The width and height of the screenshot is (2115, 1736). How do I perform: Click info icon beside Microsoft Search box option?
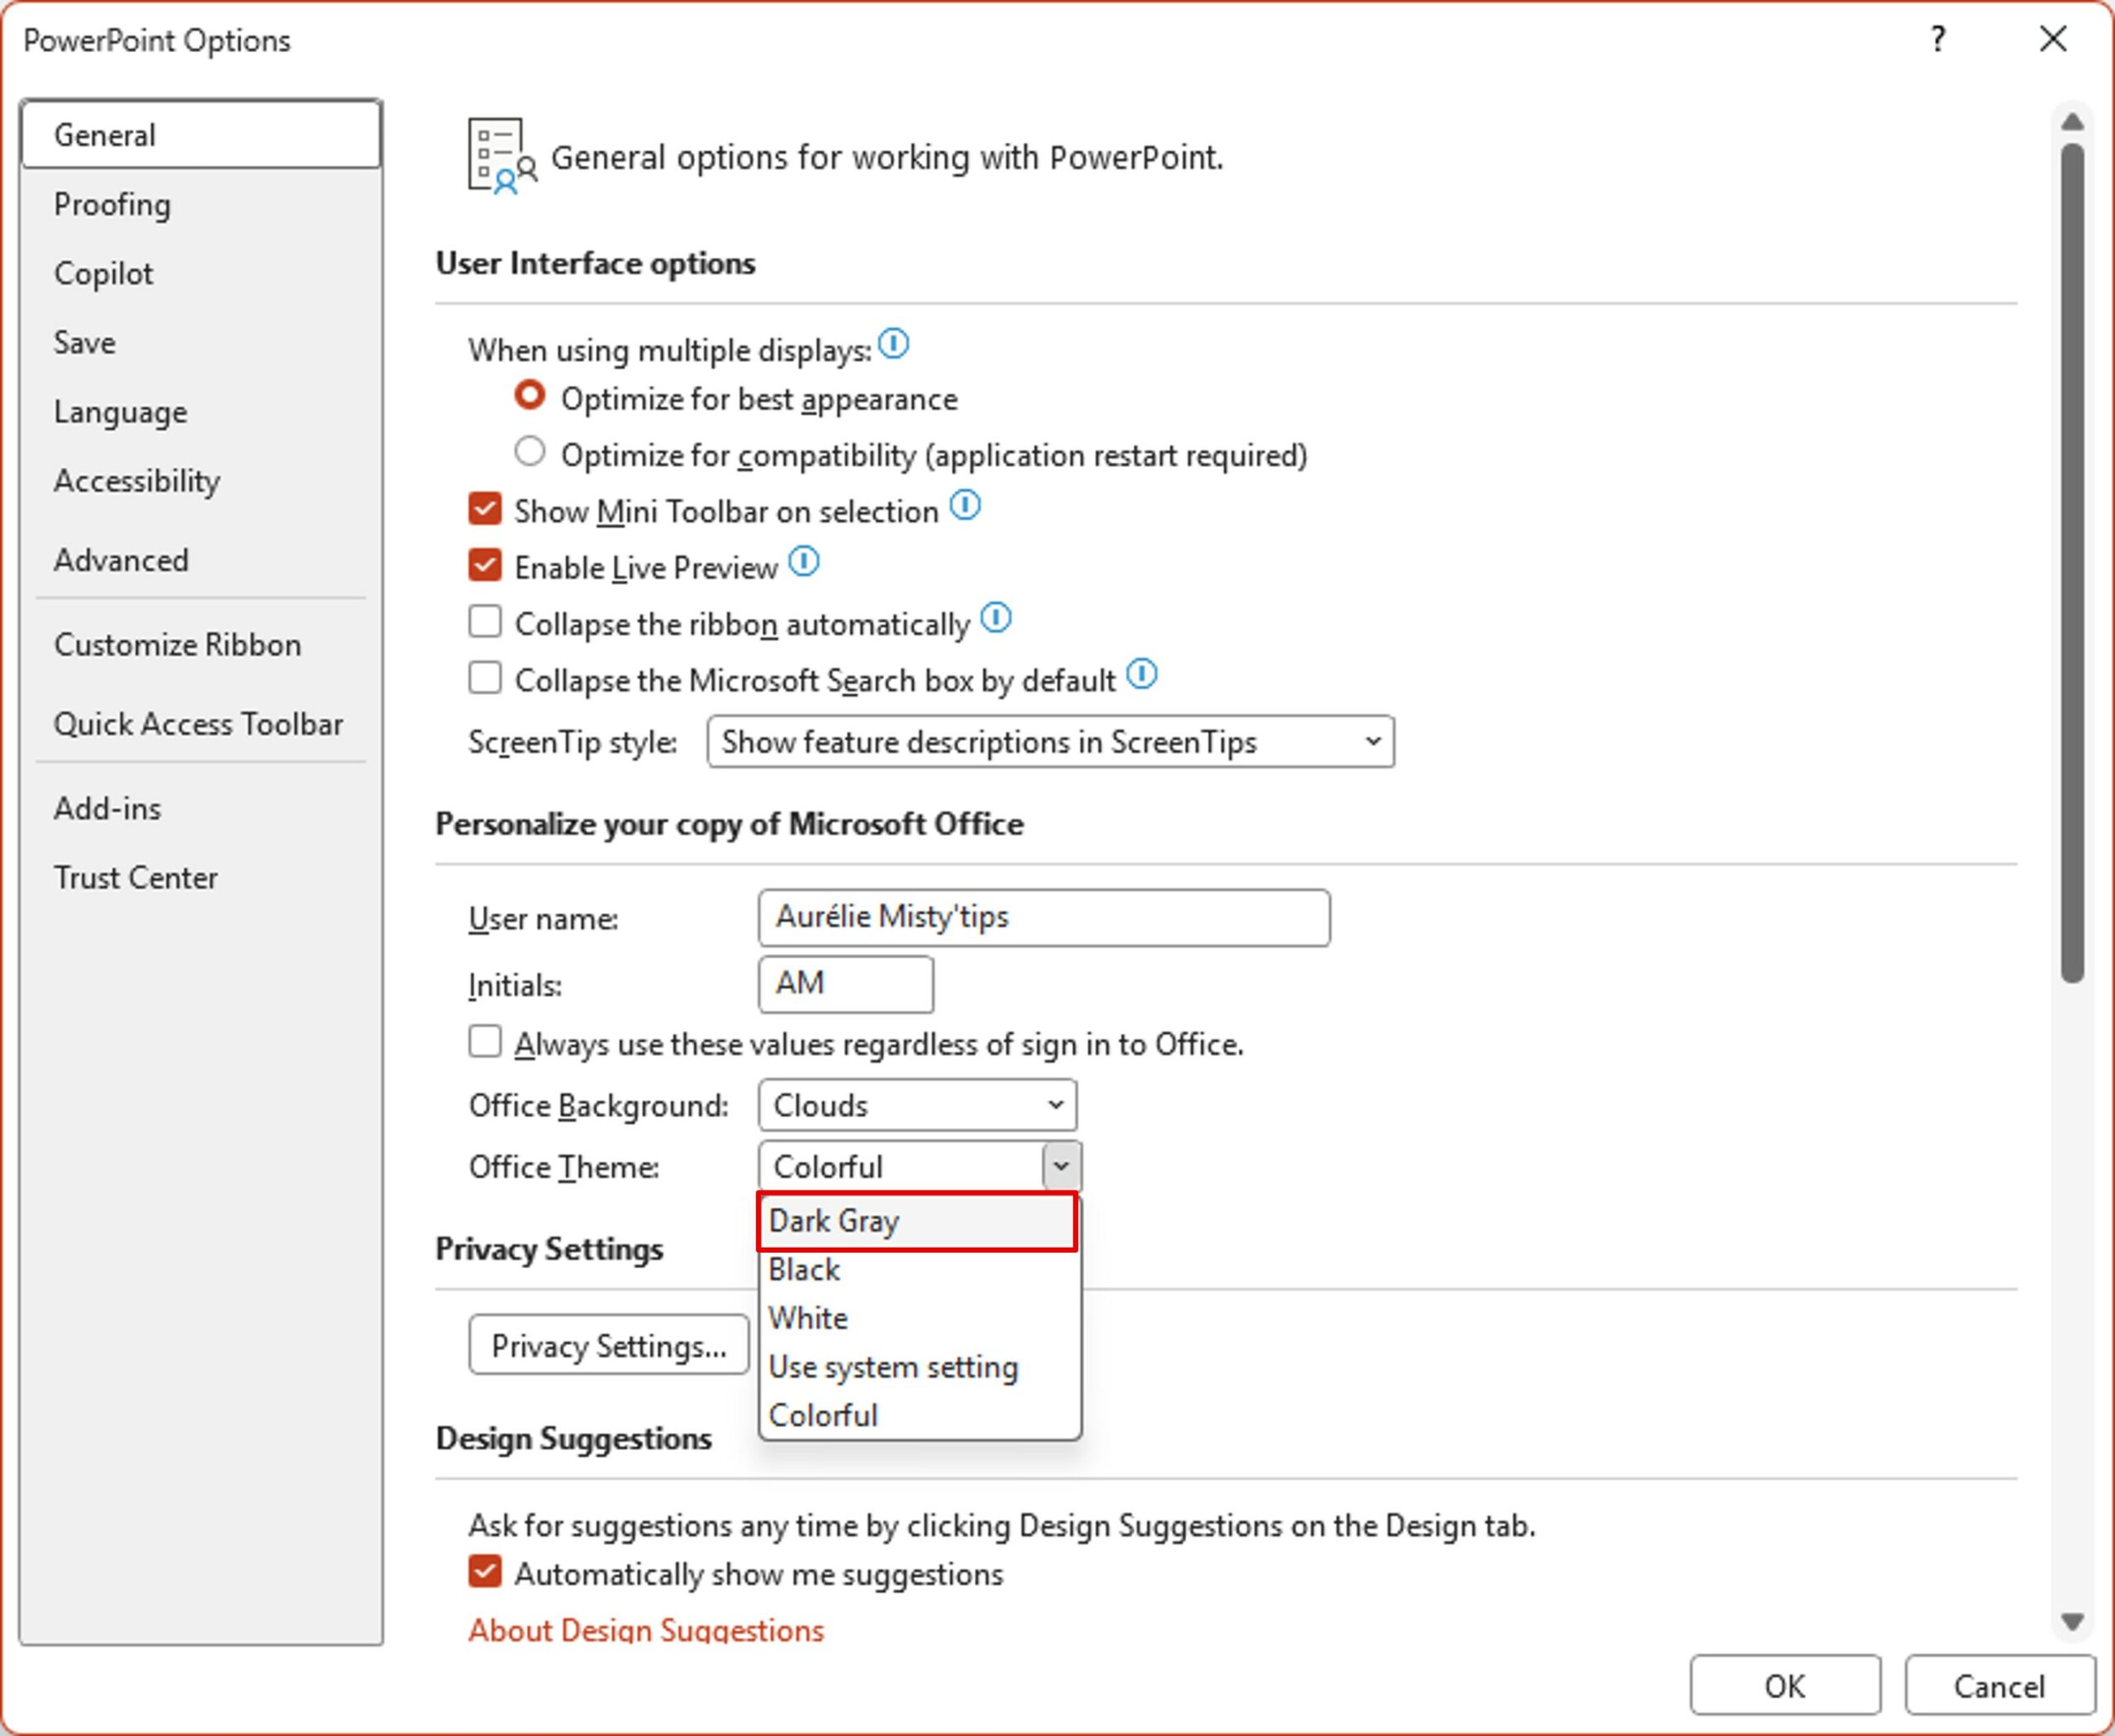click(1142, 675)
